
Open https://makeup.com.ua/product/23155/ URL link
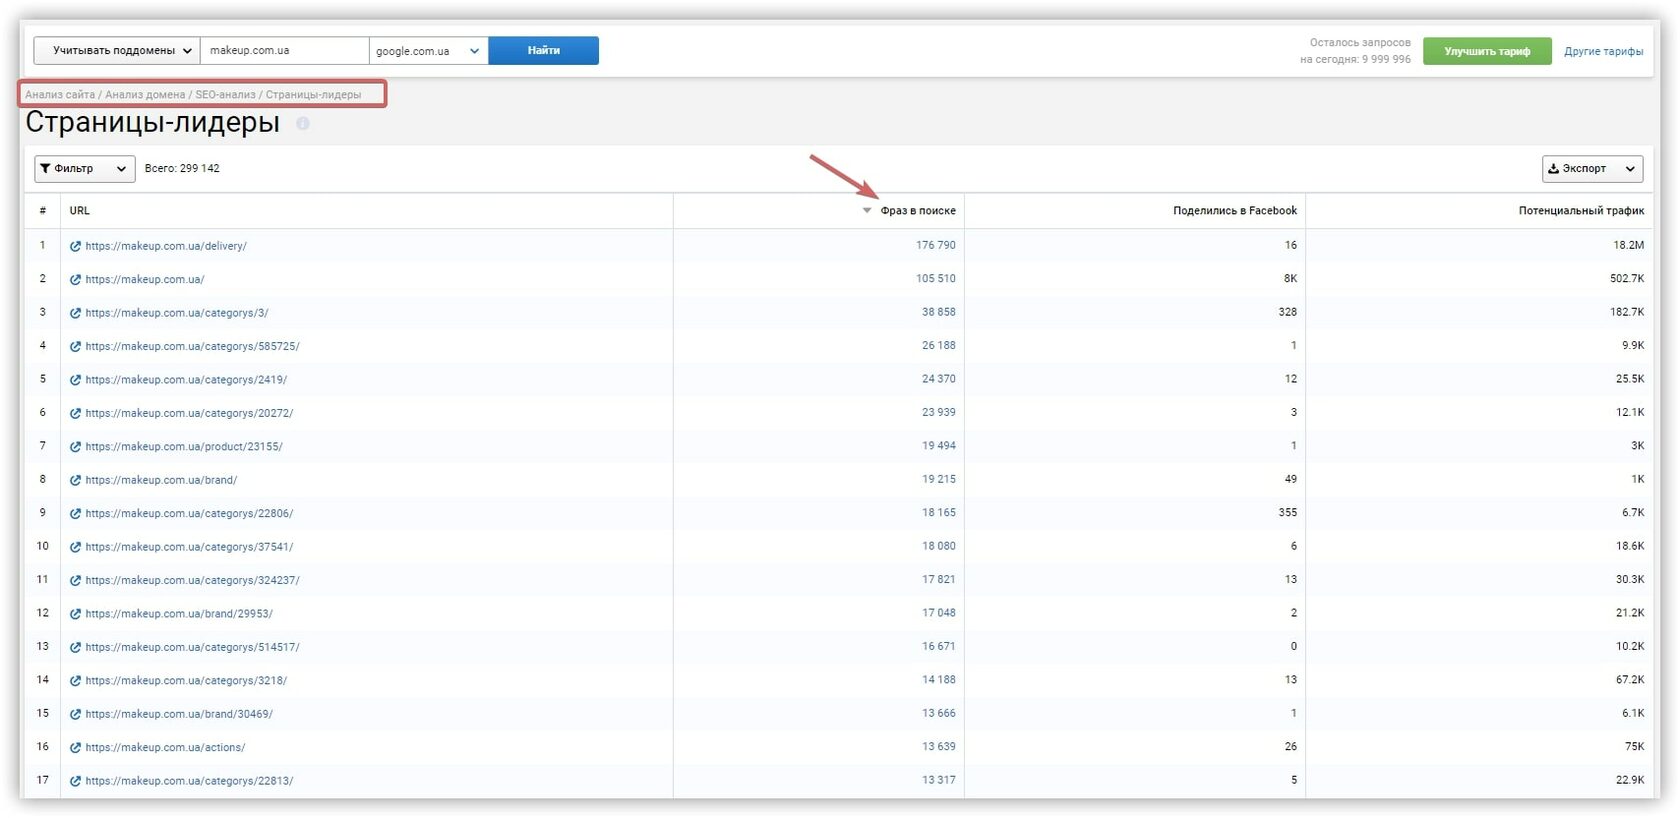184,447
